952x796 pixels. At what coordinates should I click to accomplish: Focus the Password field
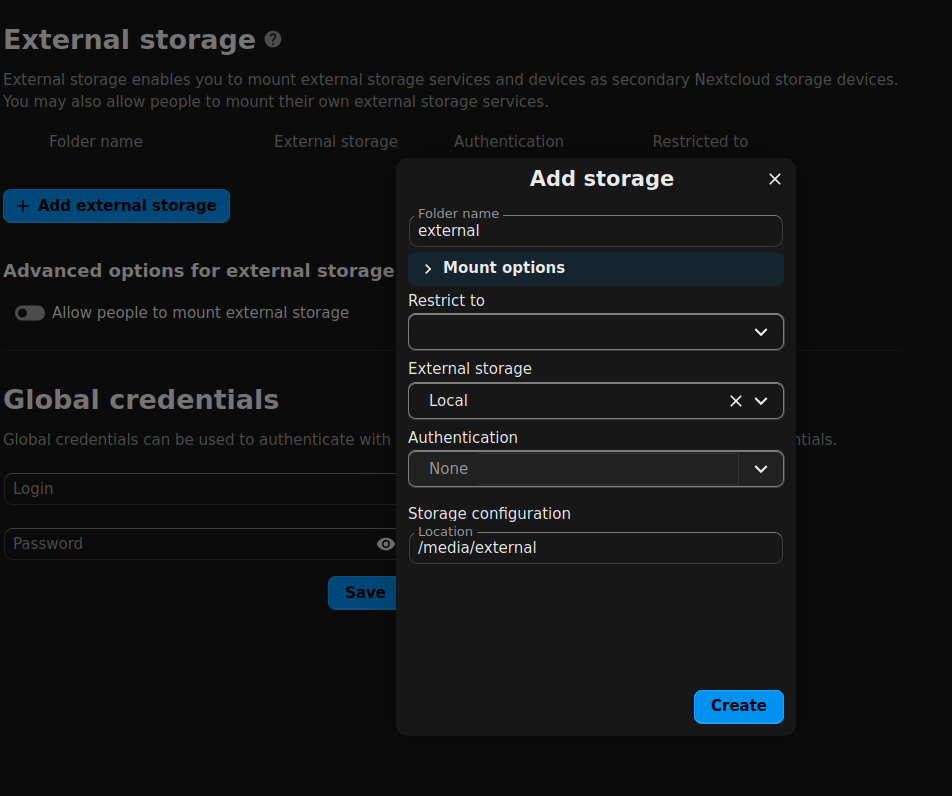pos(190,544)
